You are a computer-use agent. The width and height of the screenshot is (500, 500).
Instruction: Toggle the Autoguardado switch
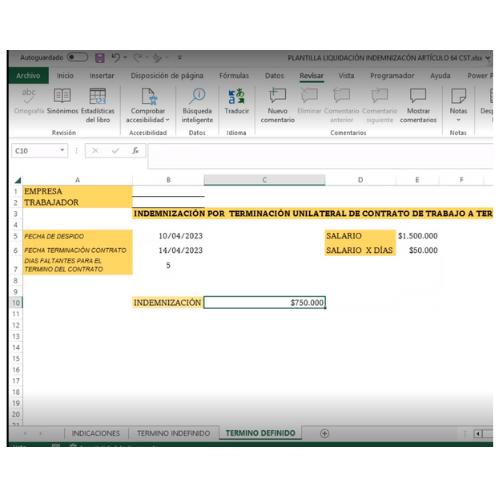[x=77, y=57]
